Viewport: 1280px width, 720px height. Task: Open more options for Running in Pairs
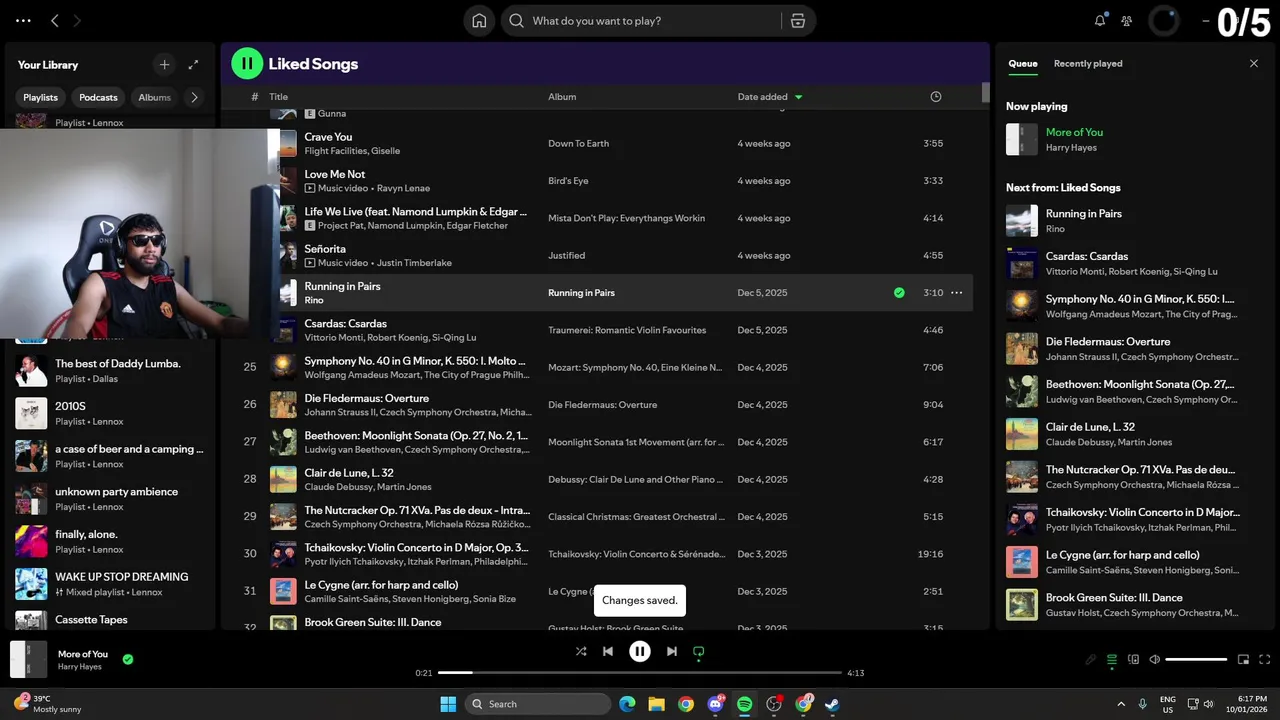click(x=956, y=293)
